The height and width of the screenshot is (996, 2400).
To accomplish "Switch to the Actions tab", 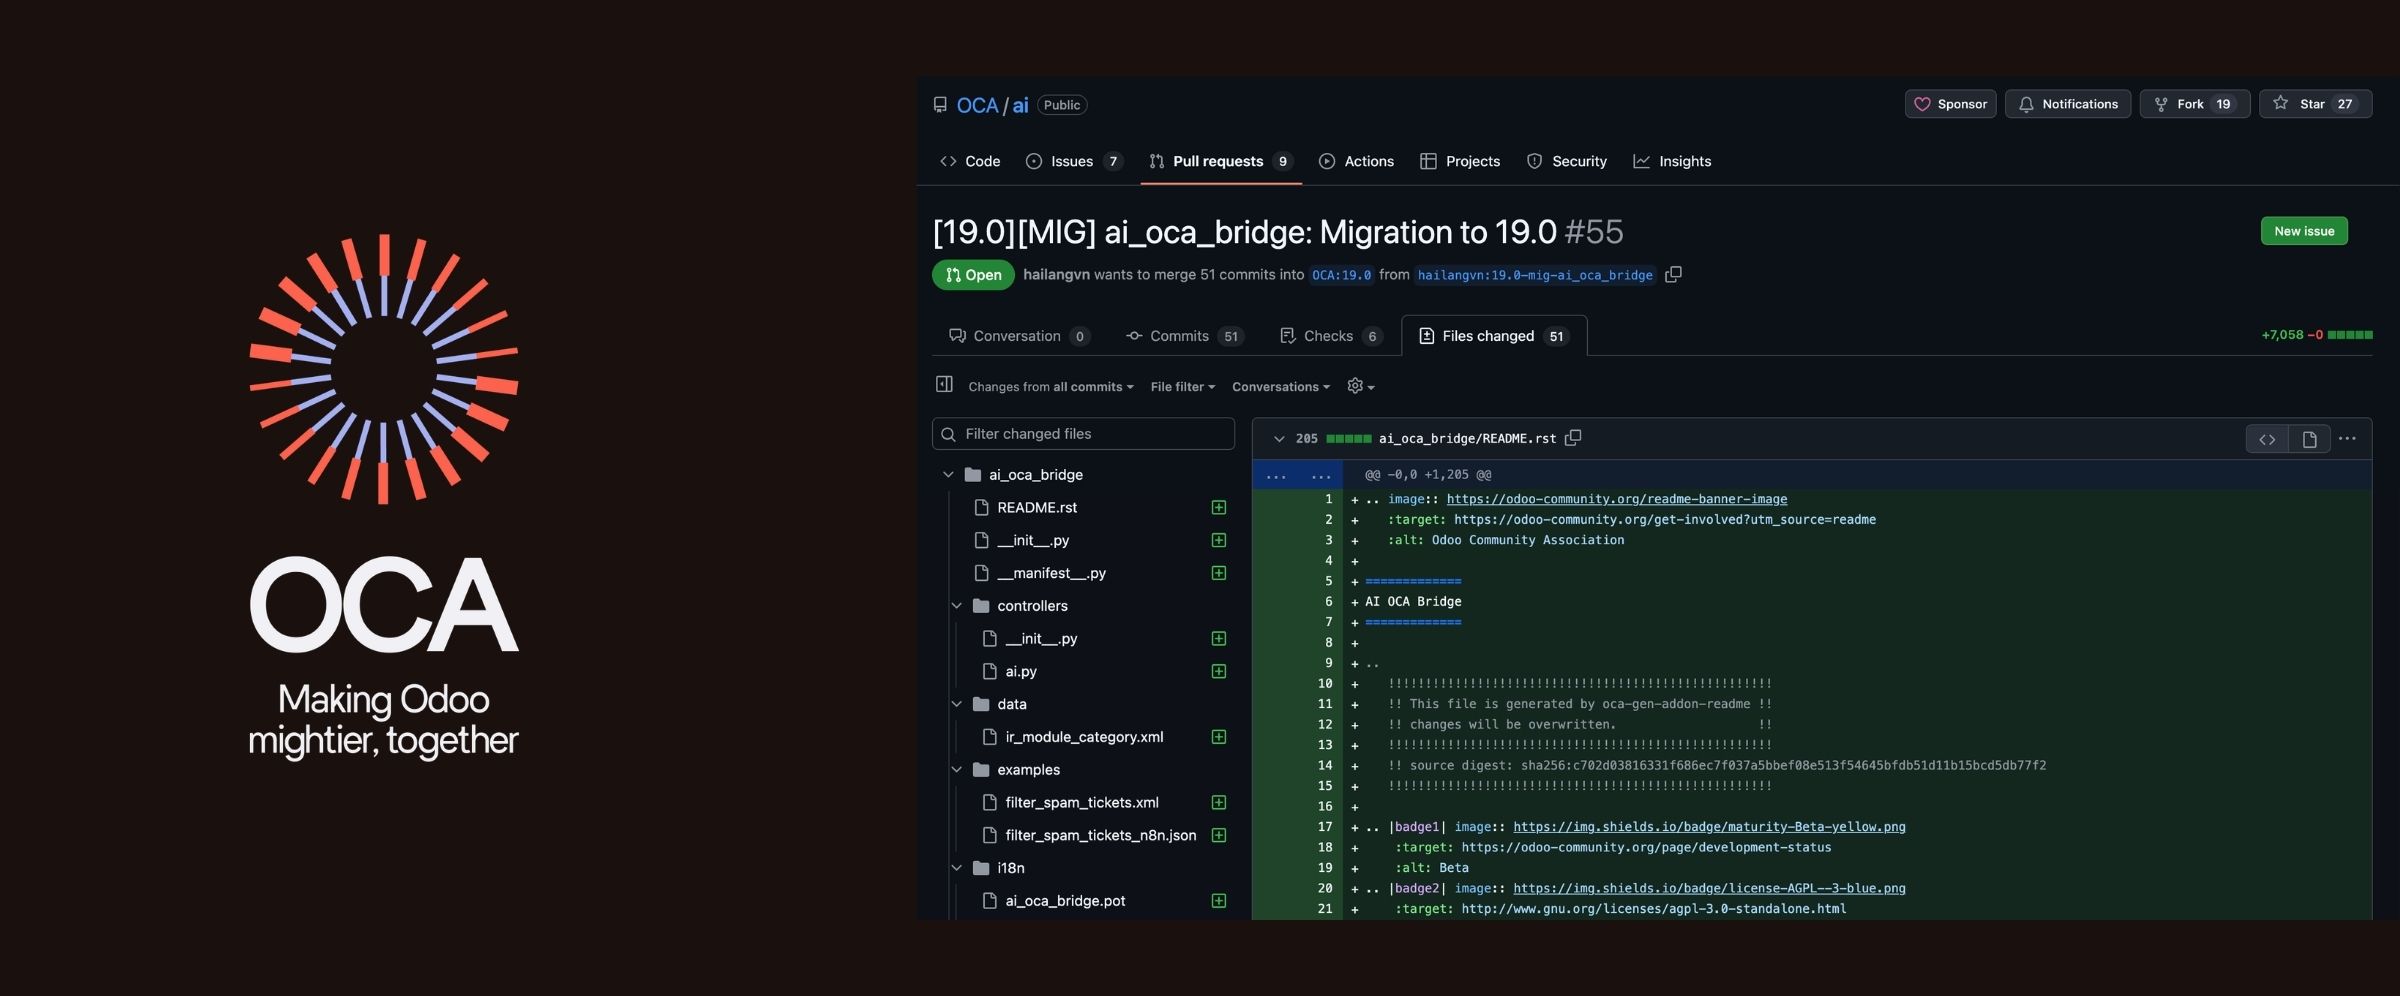I will tap(1356, 161).
